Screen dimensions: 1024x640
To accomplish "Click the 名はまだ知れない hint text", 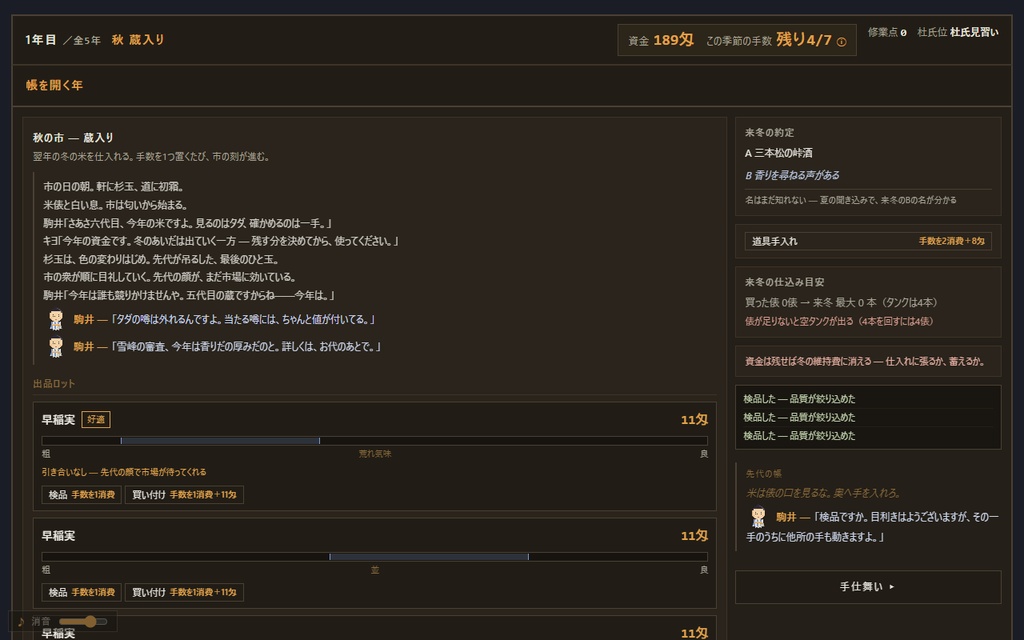I will (x=850, y=200).
